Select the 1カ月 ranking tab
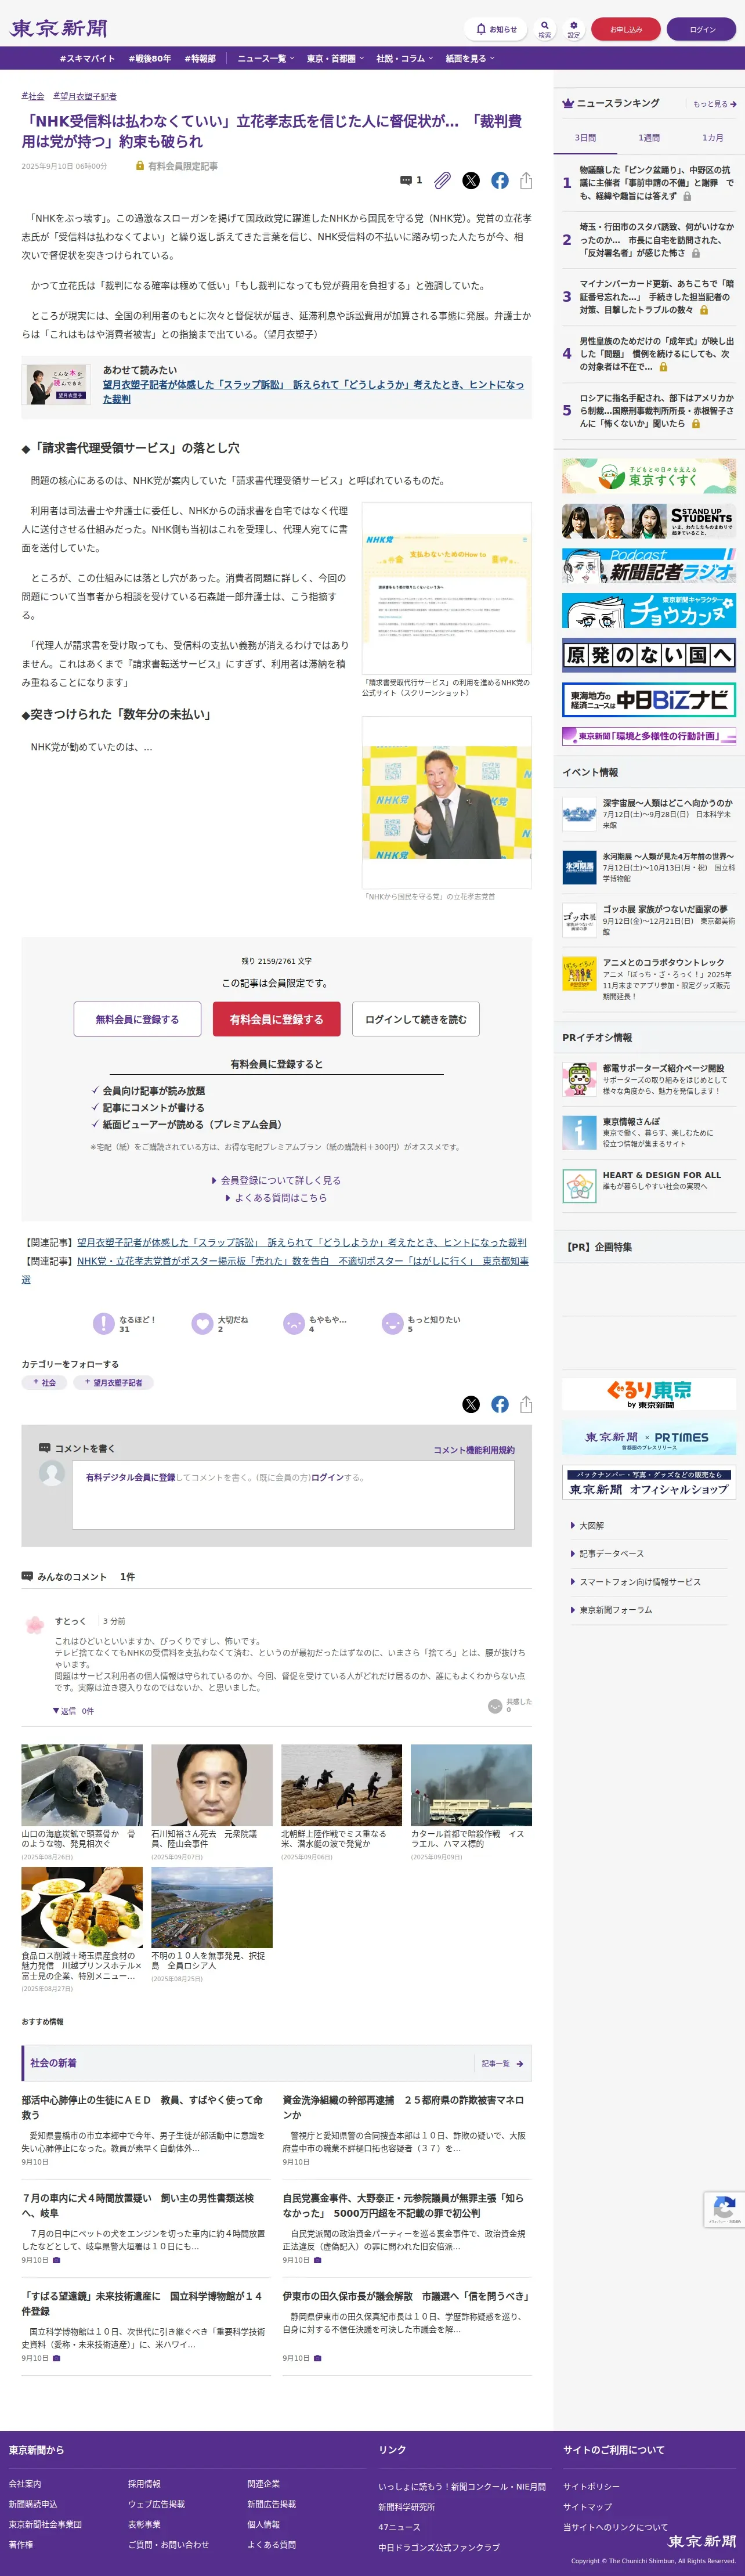Viewport: 745px width, 2576px height. pos(712,138)
